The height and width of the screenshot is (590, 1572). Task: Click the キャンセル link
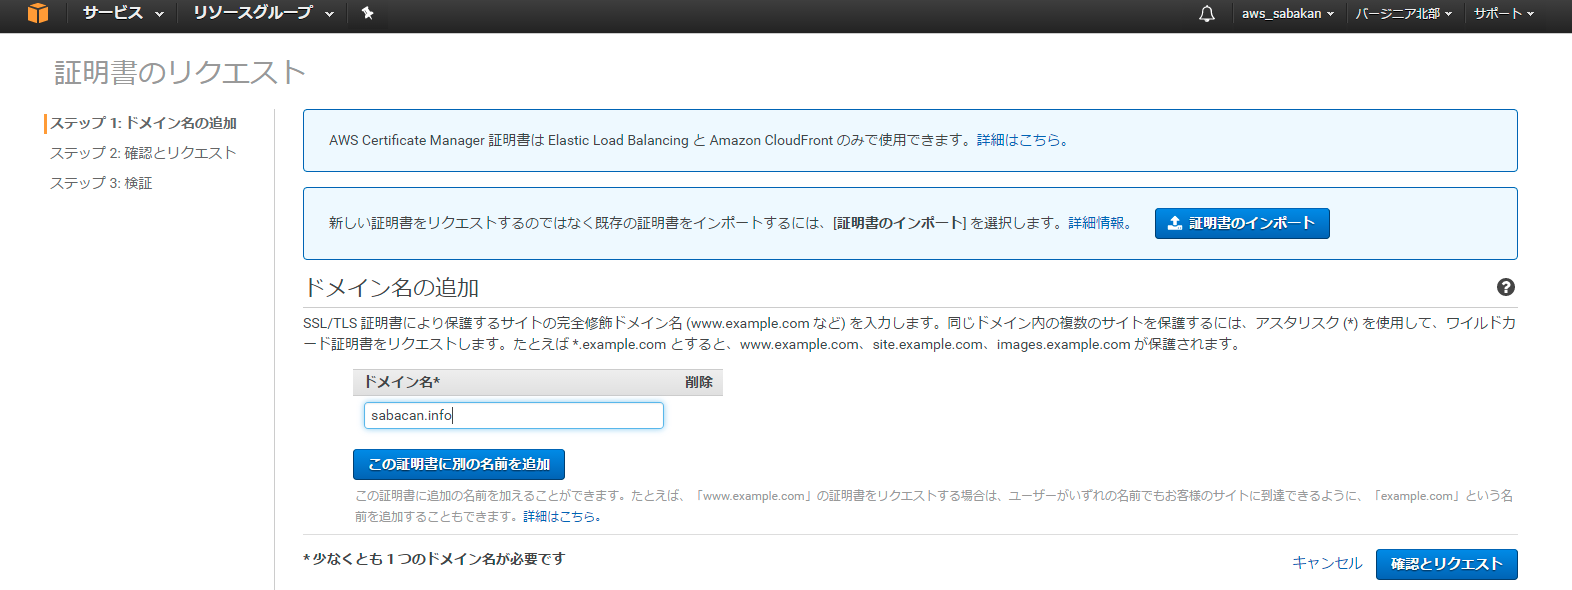(x=1327, y=563)
